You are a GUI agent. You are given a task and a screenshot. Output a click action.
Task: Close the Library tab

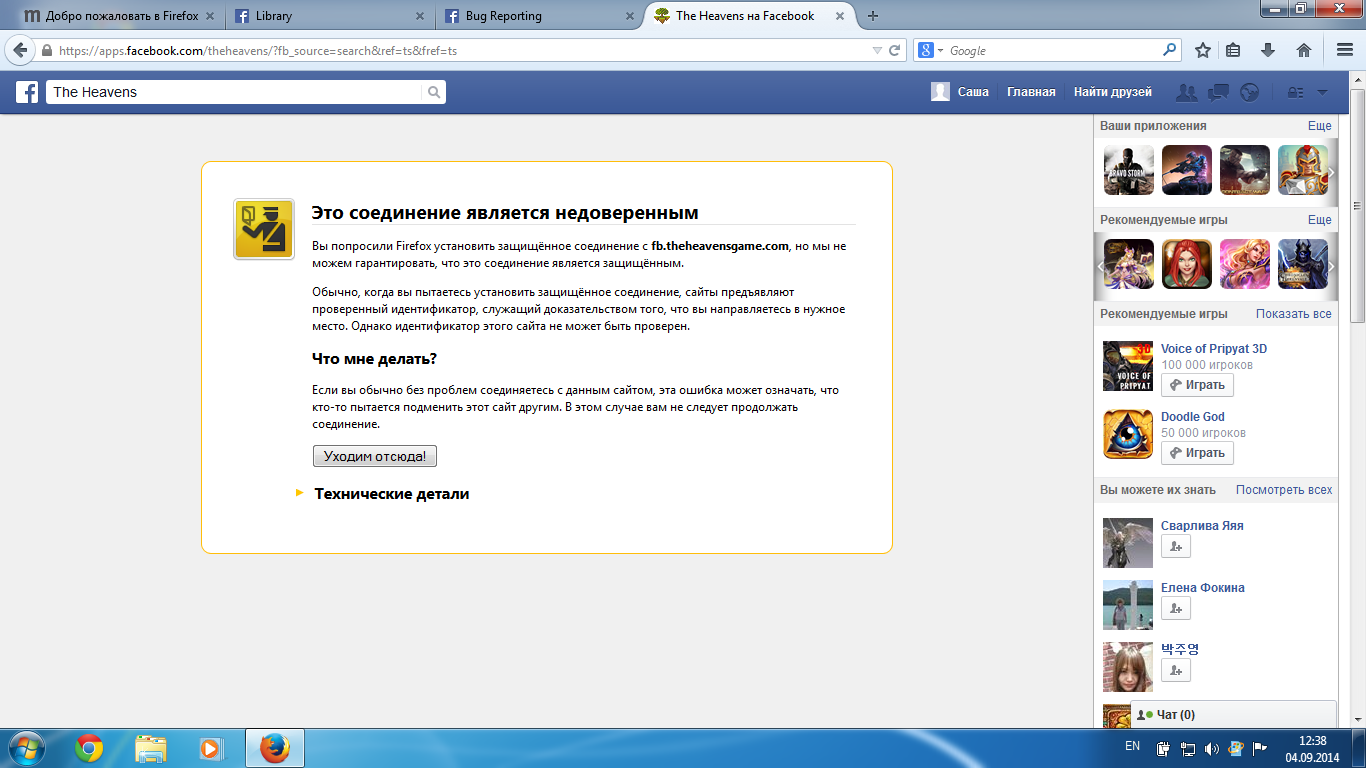[418, 16]
